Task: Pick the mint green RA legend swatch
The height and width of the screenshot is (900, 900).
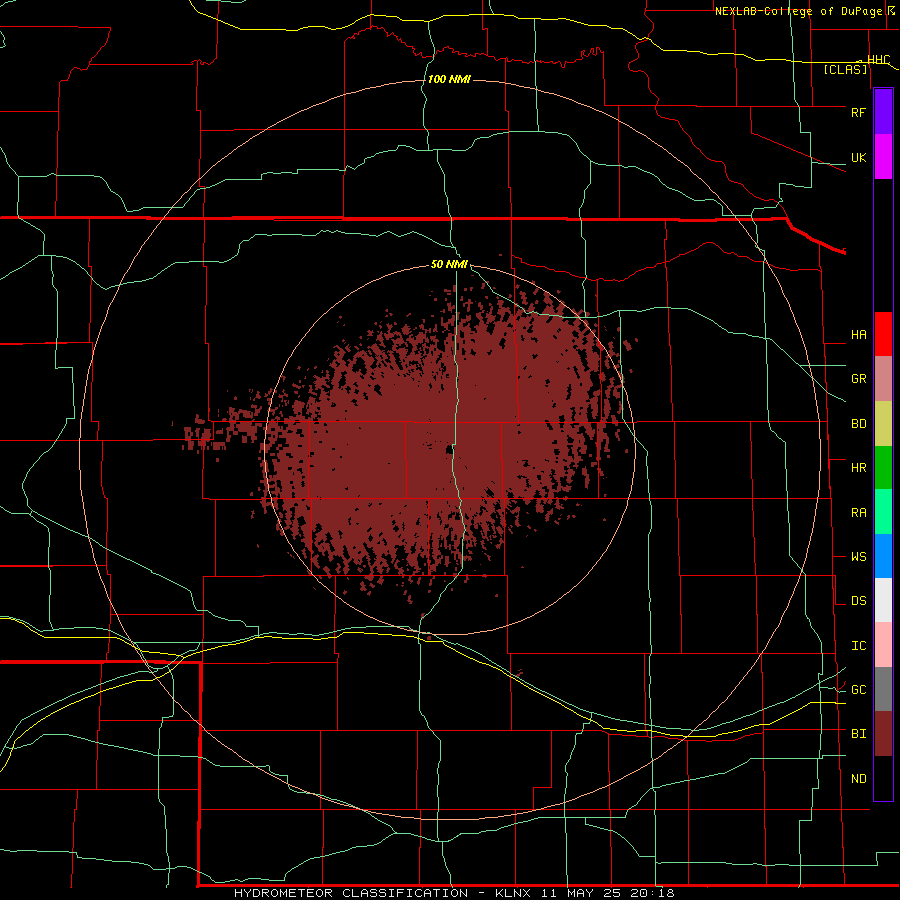Action: click(x=883, y=512)
